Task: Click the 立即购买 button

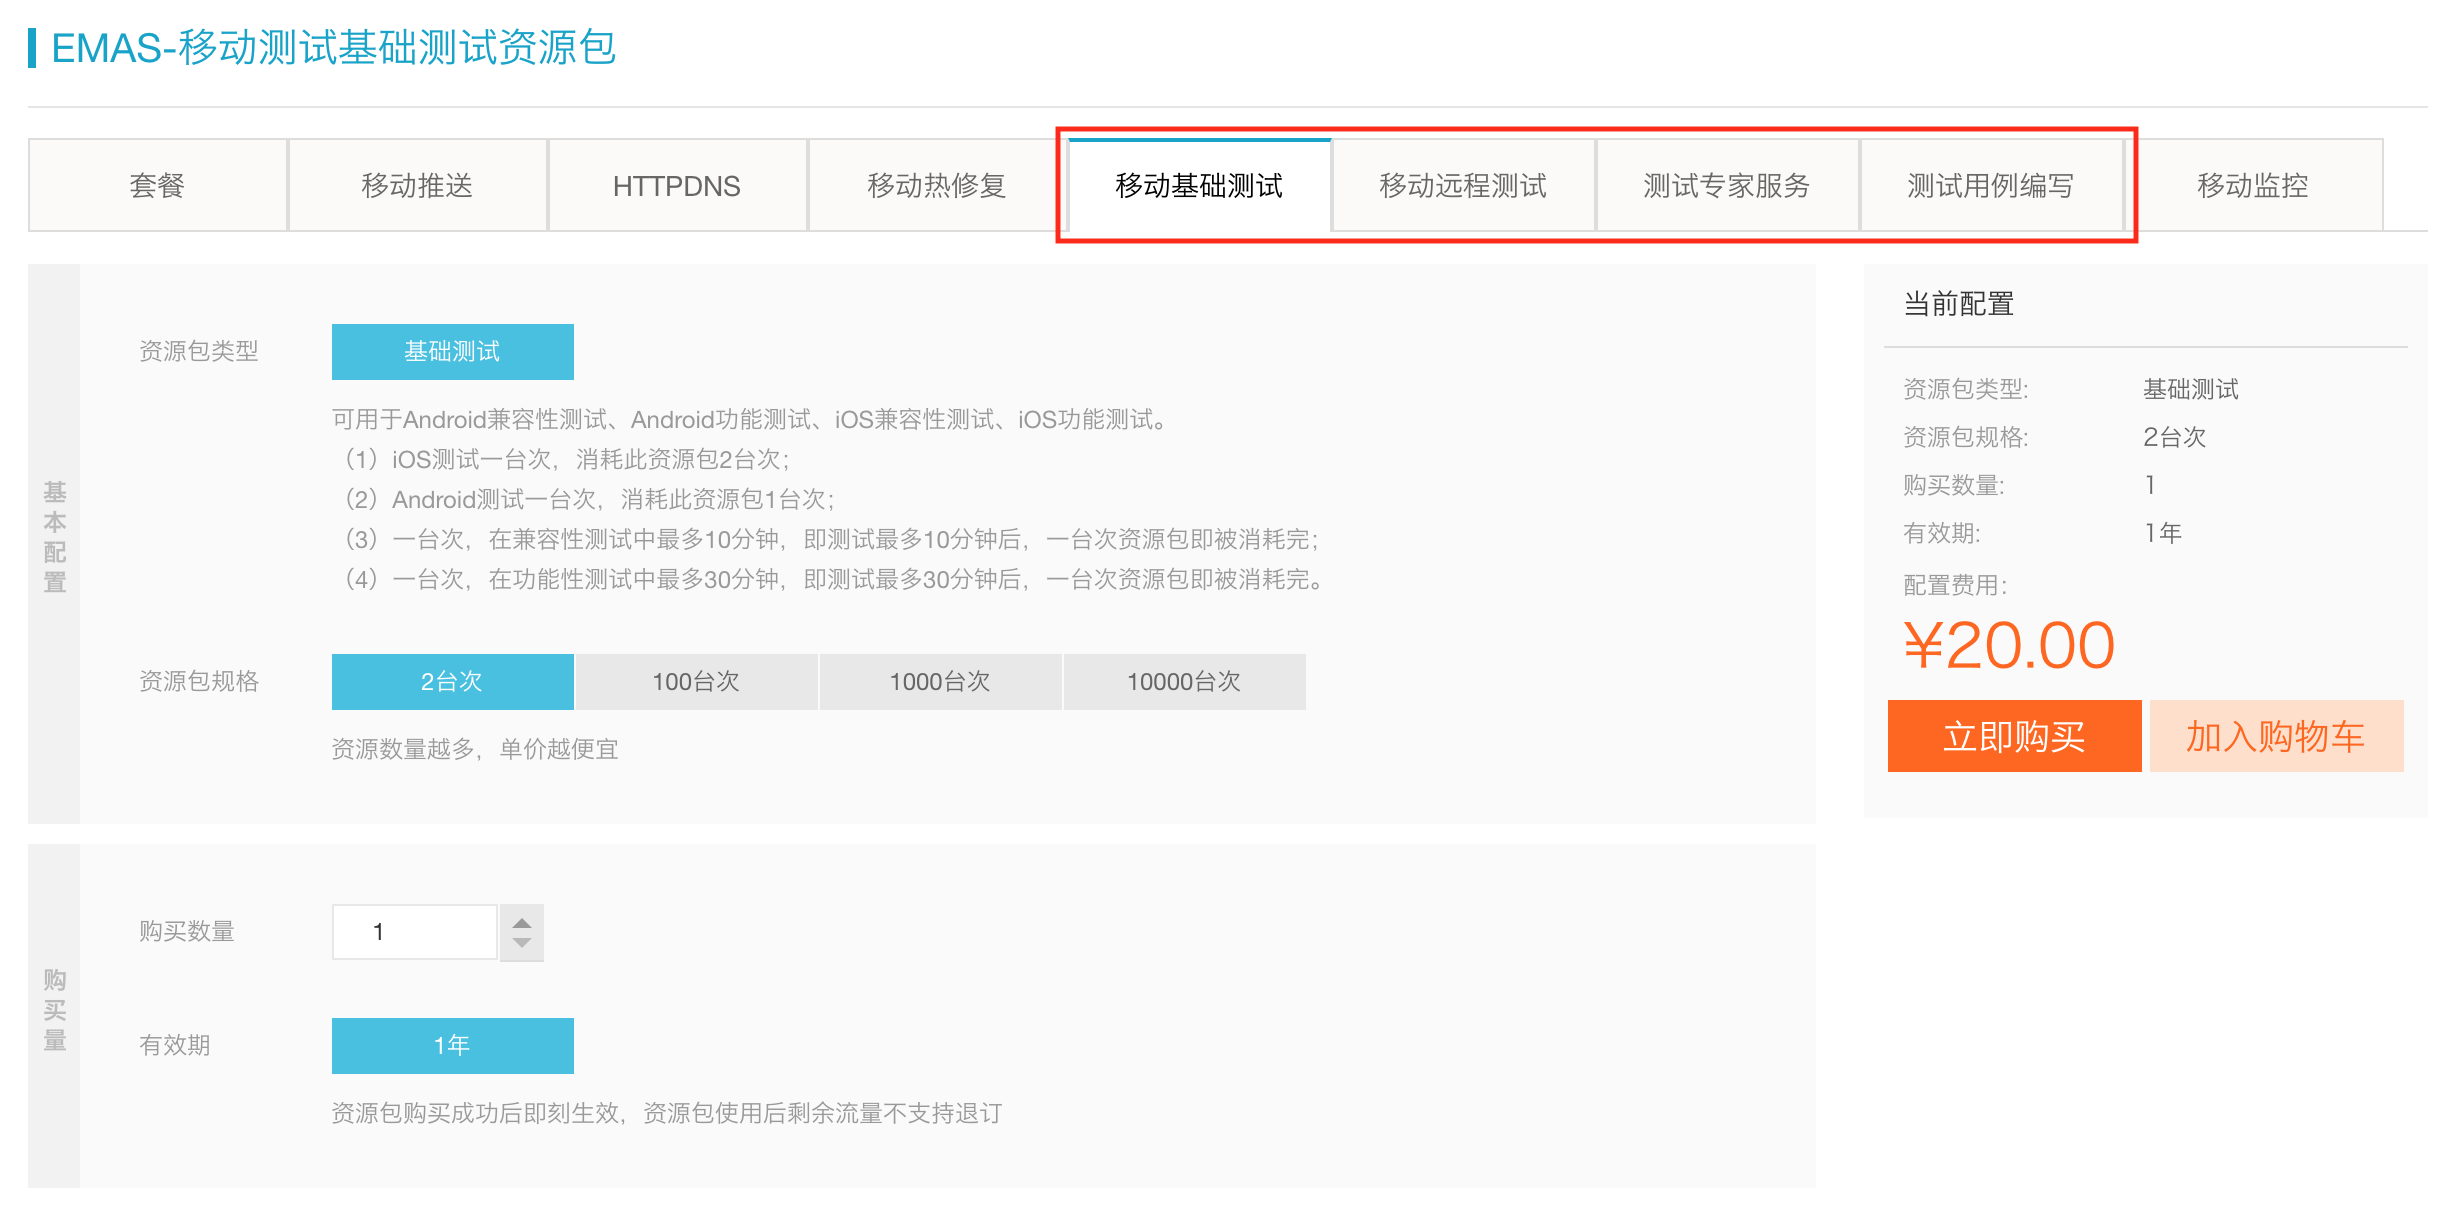Action: click(2014, 735)
